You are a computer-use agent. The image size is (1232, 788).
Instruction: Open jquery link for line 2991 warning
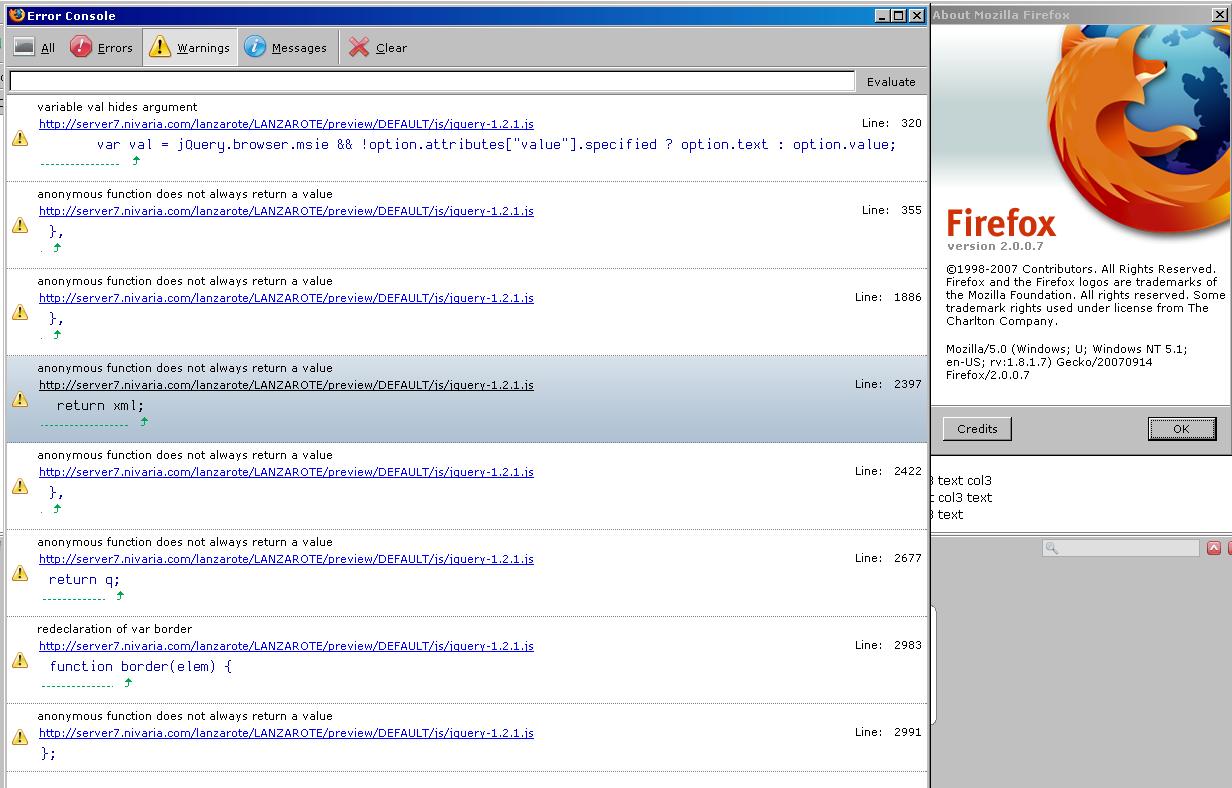[x=286, y=733]
